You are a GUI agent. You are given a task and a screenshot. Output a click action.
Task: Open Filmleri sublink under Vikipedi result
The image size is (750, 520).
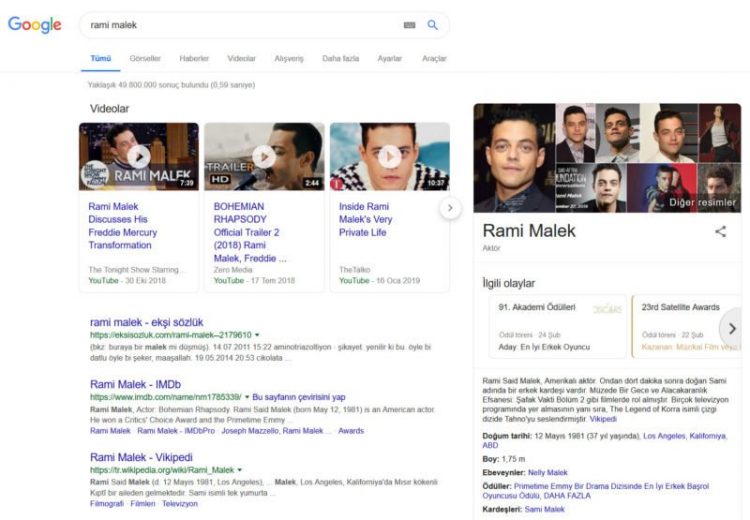coord(143,503)
